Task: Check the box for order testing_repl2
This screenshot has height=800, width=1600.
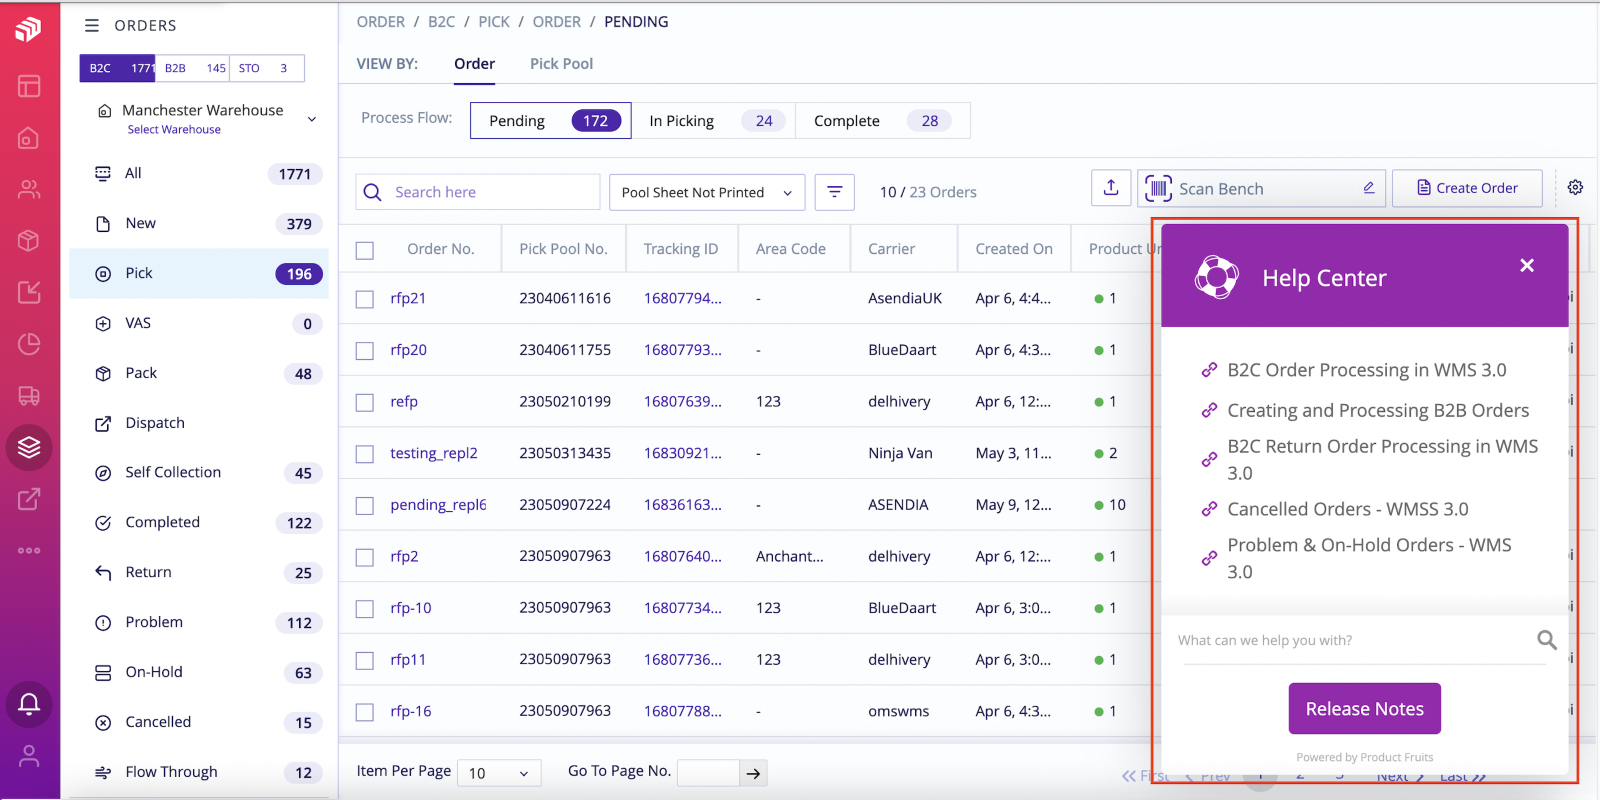Action: pyautogui.click(x=365, y=454)
